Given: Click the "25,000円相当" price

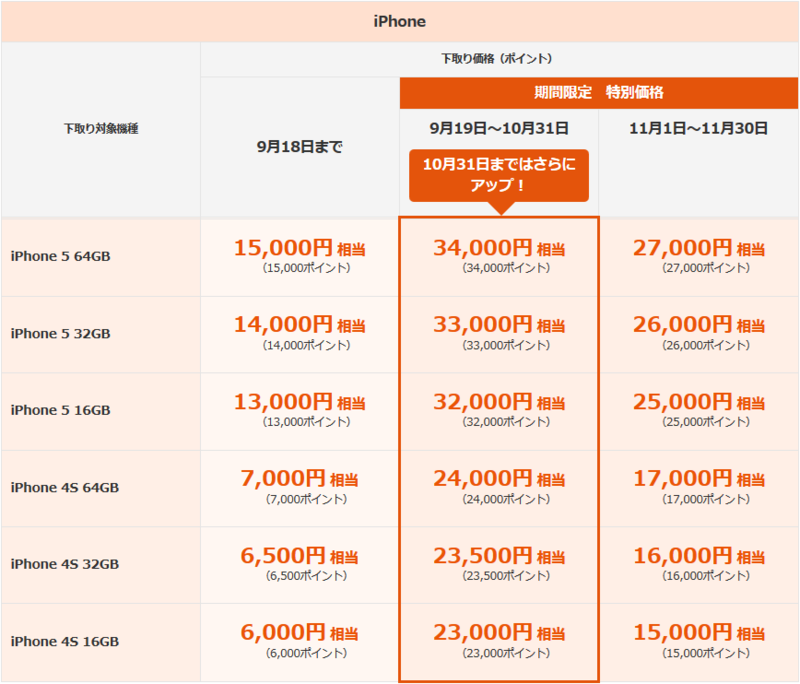Looking at the screenshot, I should (x=698, y=402).
